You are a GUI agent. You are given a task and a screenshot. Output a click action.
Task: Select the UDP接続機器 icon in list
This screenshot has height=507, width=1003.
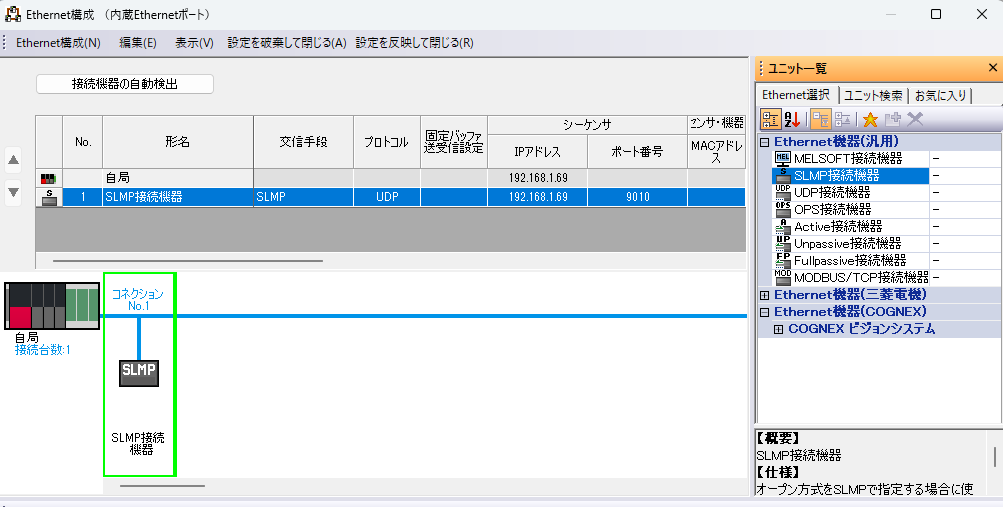coord(783,192)
